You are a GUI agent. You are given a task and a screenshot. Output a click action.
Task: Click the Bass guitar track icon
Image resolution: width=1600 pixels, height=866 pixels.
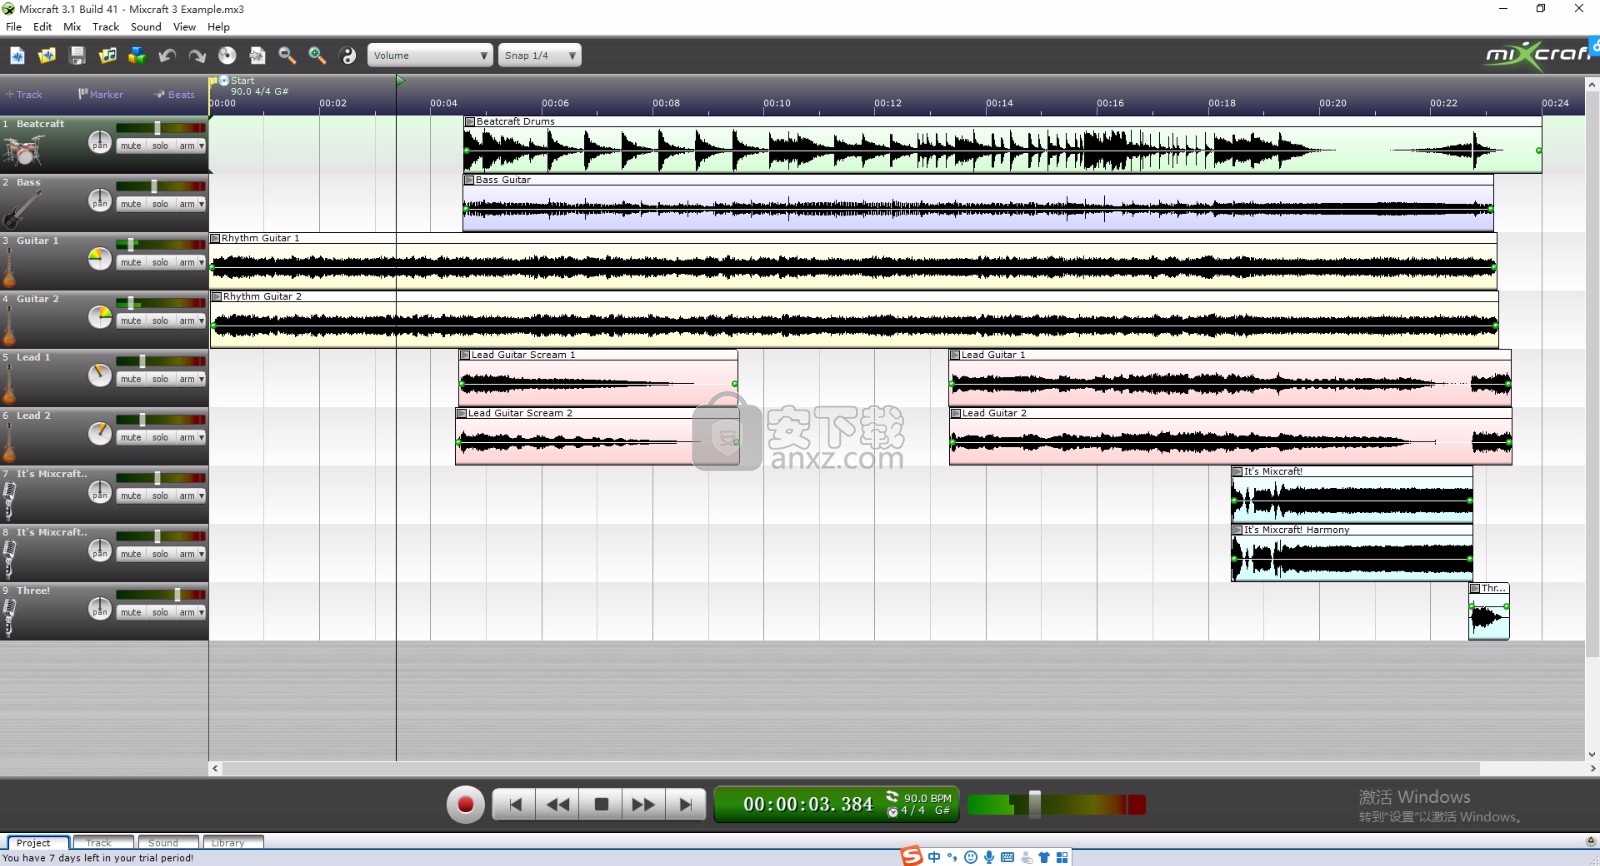21,209
